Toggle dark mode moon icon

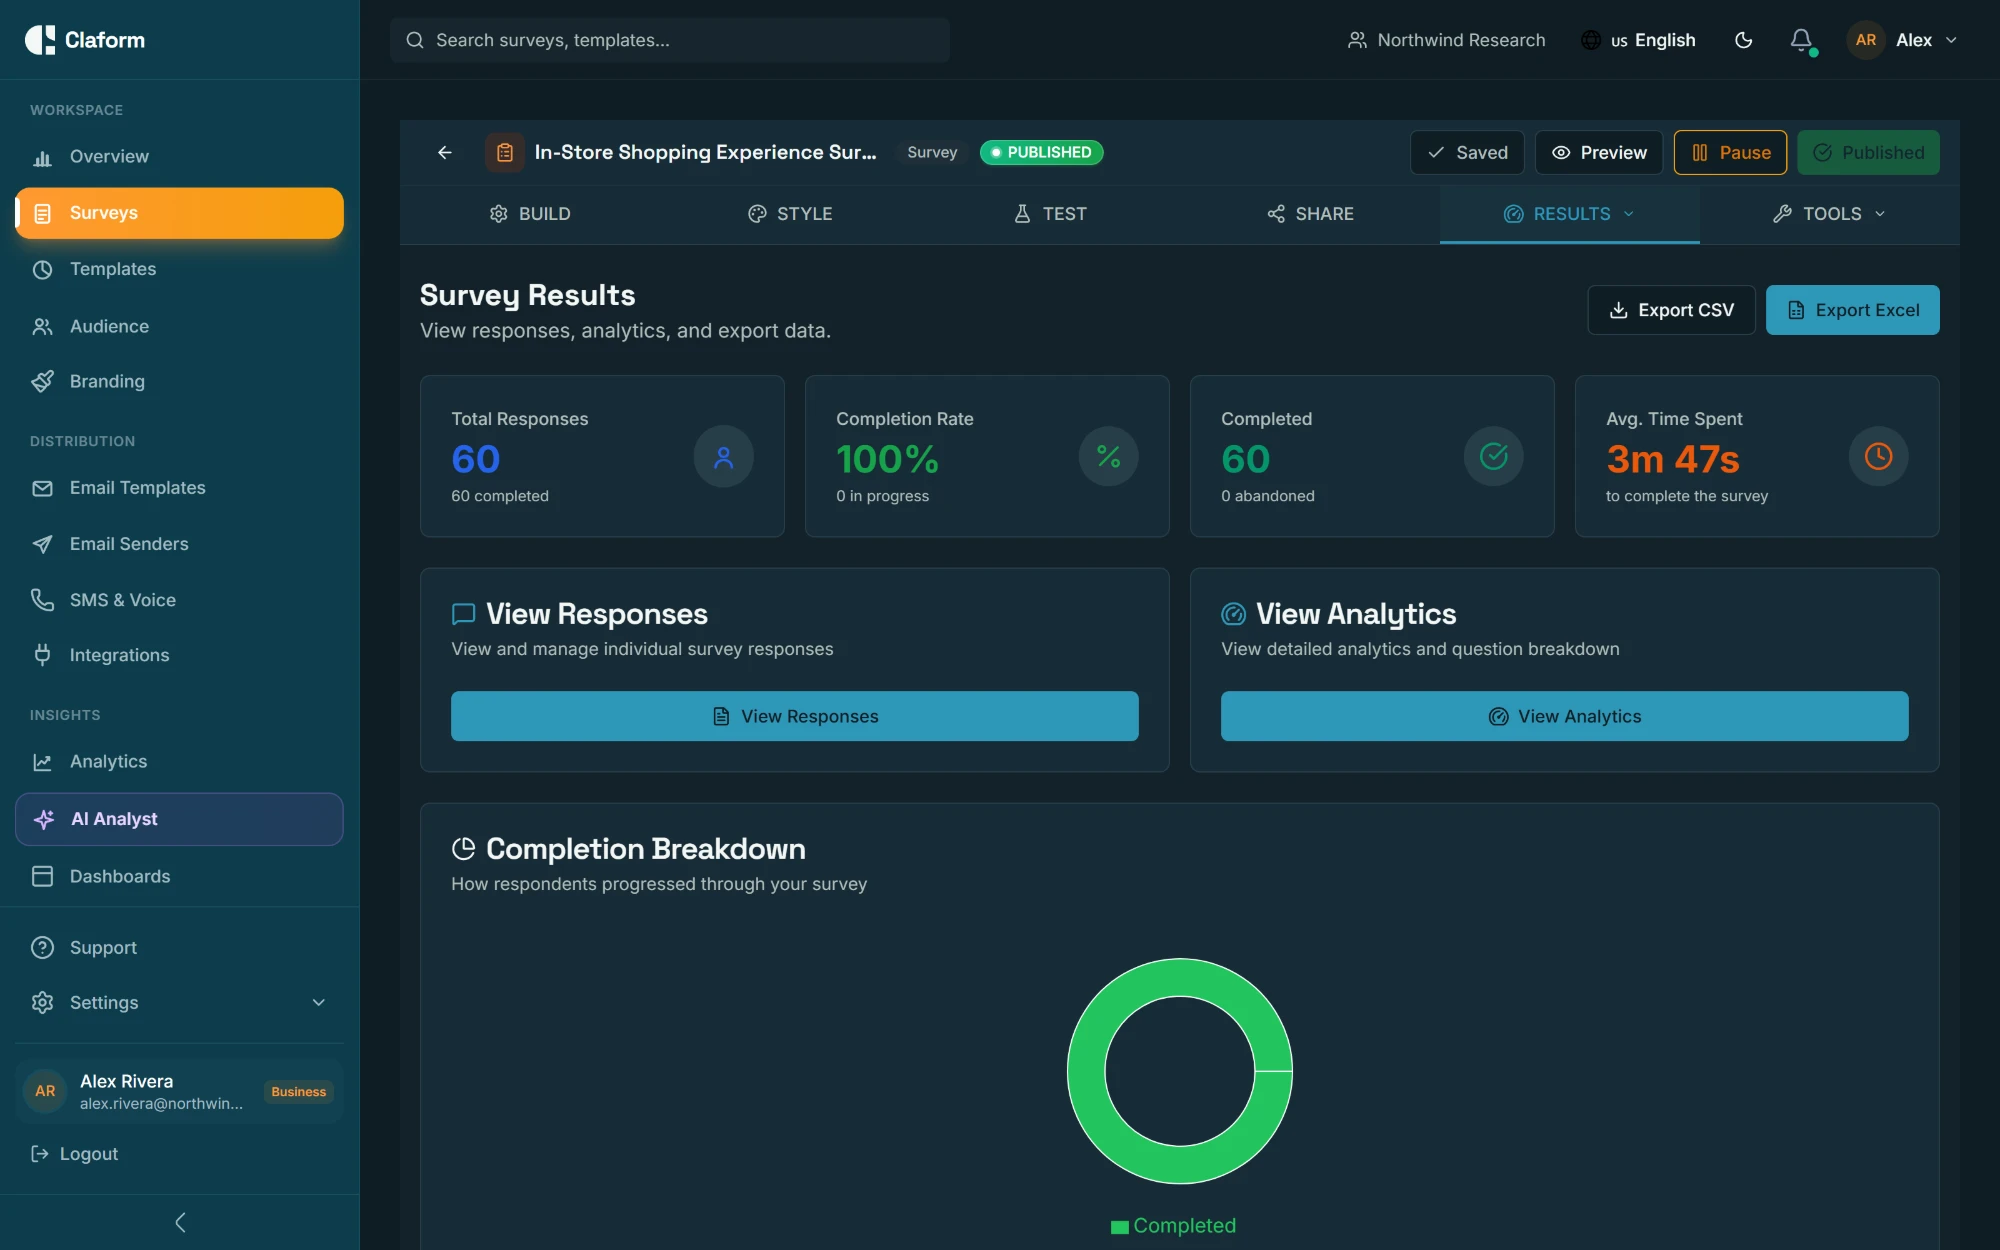[1744, 40]
